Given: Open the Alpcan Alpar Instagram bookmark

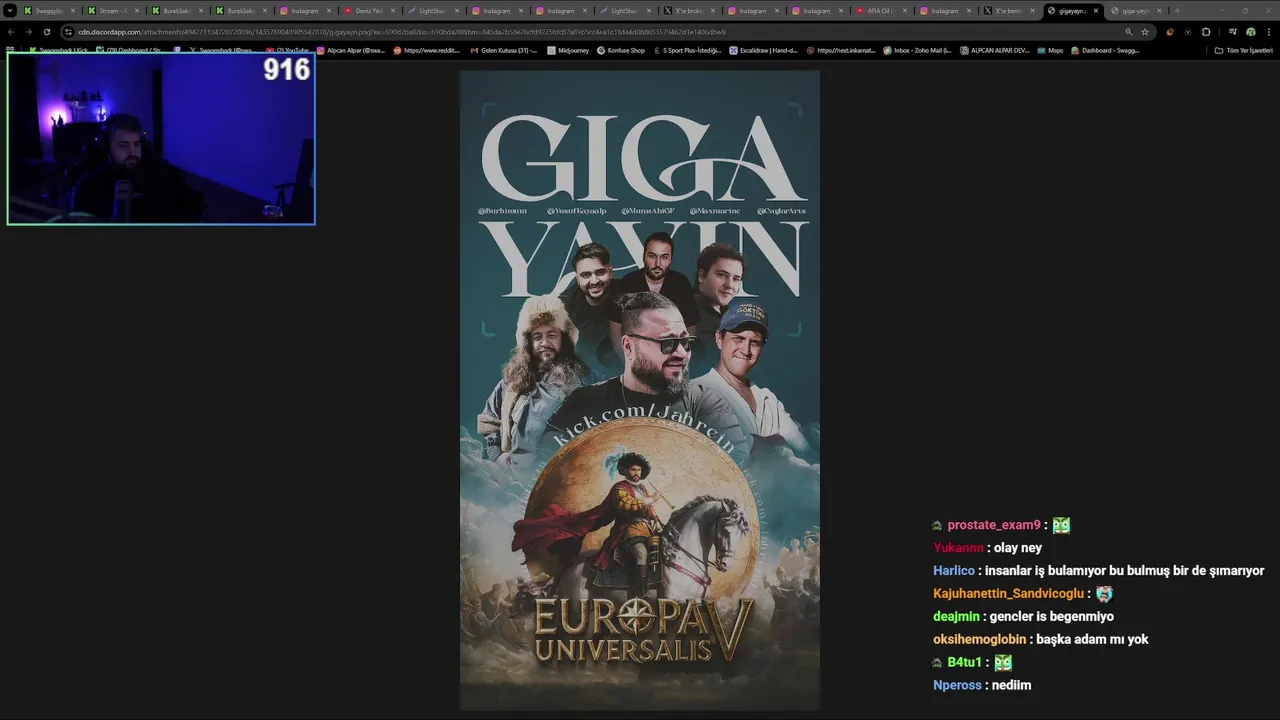Looking at the screenshot, I should tap(351, 50).
